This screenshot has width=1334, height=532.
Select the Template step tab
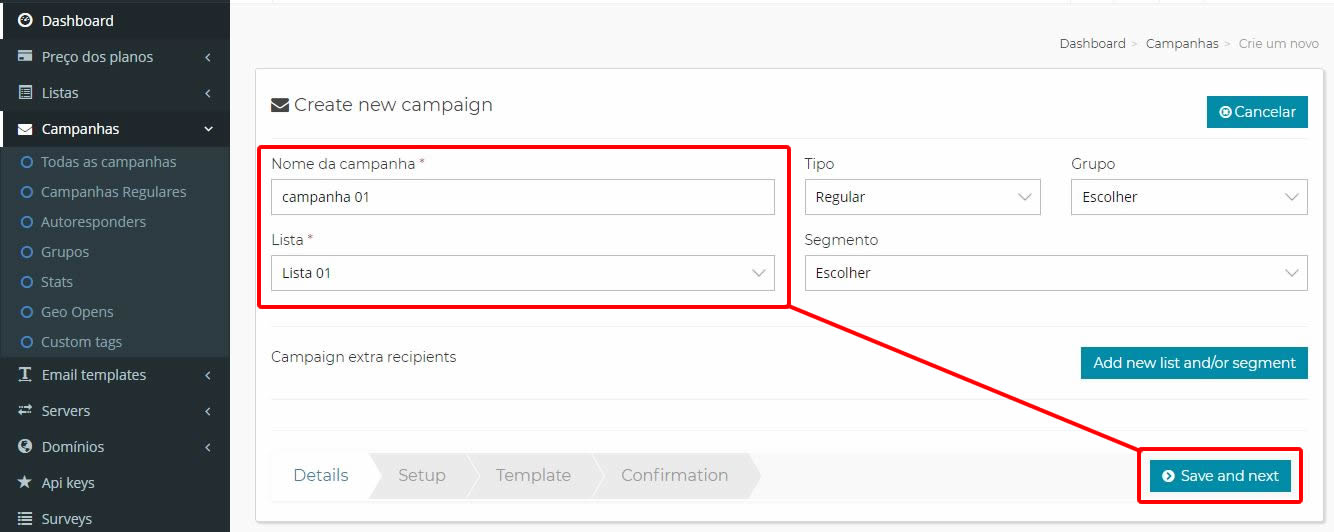533,476
